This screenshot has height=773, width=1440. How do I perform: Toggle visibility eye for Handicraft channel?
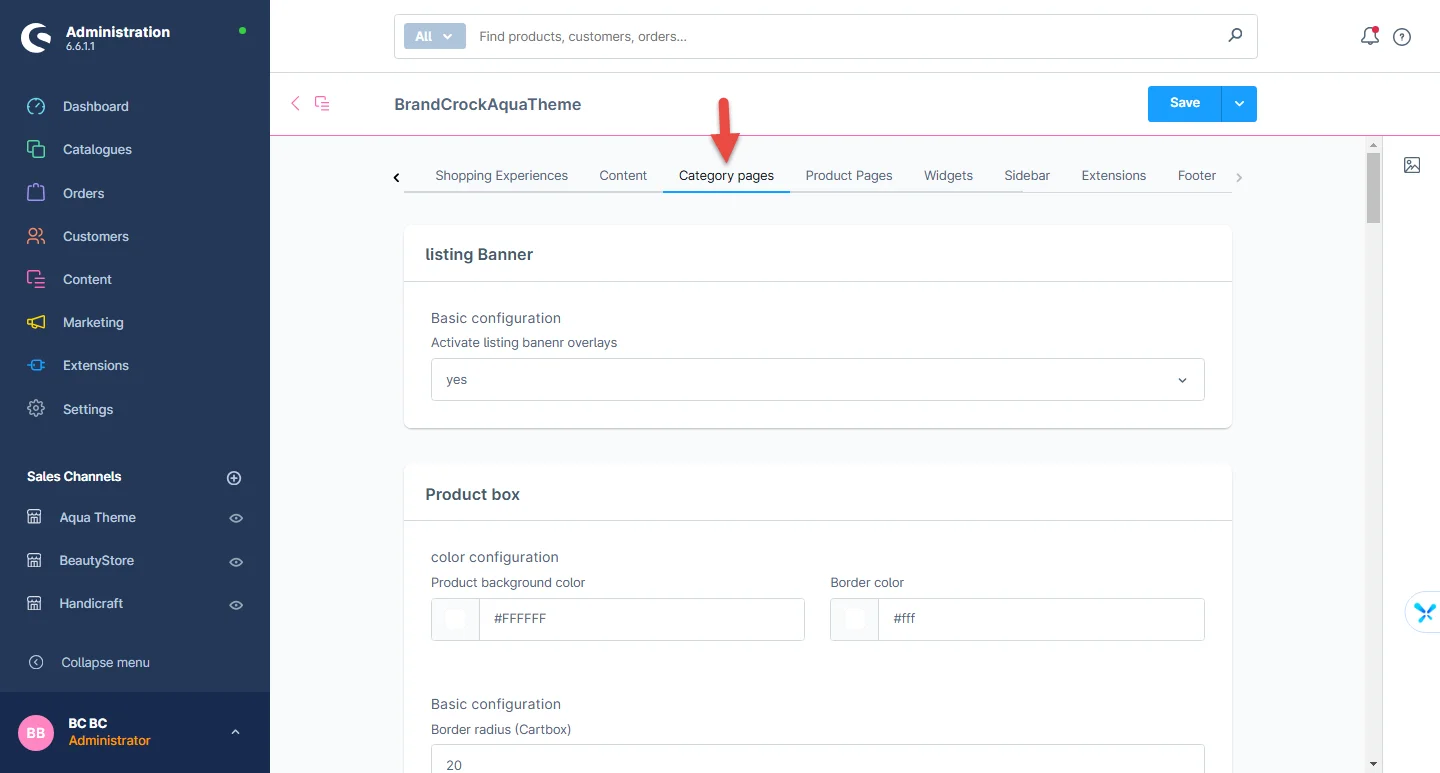(x=236, y=605)
